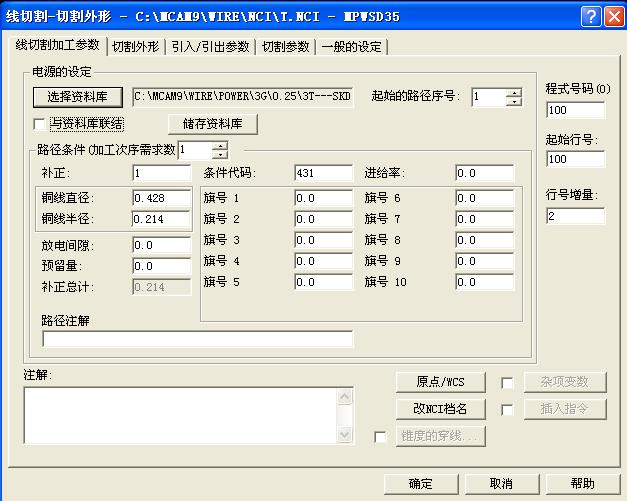Open the 切割外形 tab
Screen dimensions: 627x501
point(136,47)
